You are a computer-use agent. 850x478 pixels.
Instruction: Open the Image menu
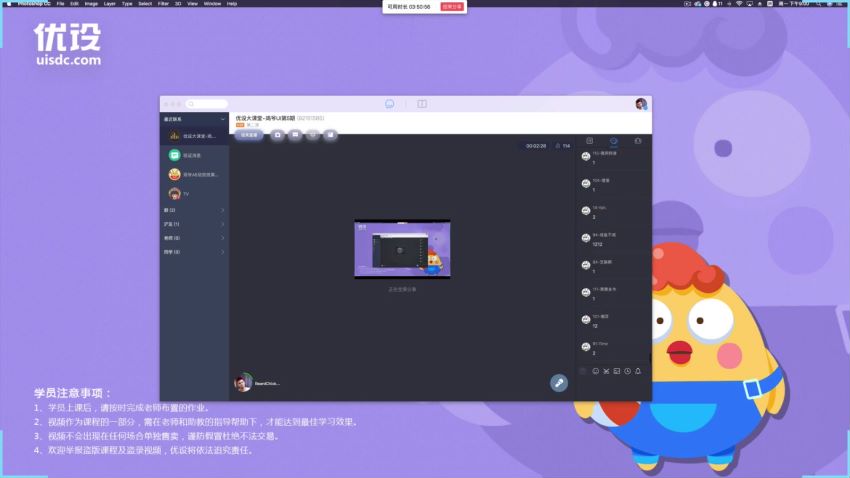click(x=91, y=3)
